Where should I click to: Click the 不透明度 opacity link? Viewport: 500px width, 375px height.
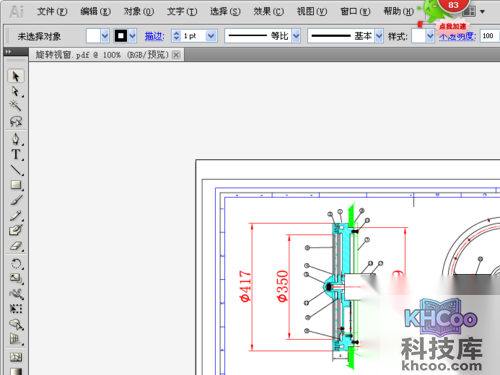point(457,36)
